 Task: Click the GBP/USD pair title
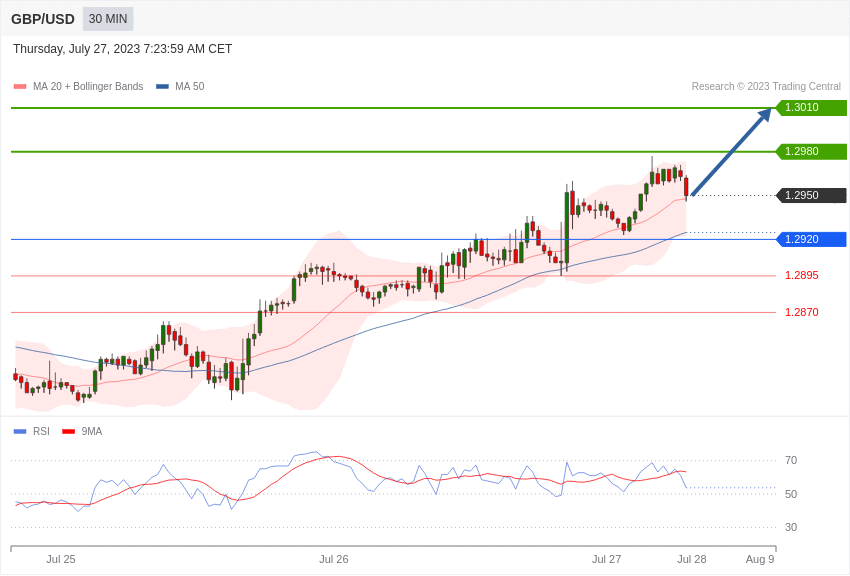point(43,19)
